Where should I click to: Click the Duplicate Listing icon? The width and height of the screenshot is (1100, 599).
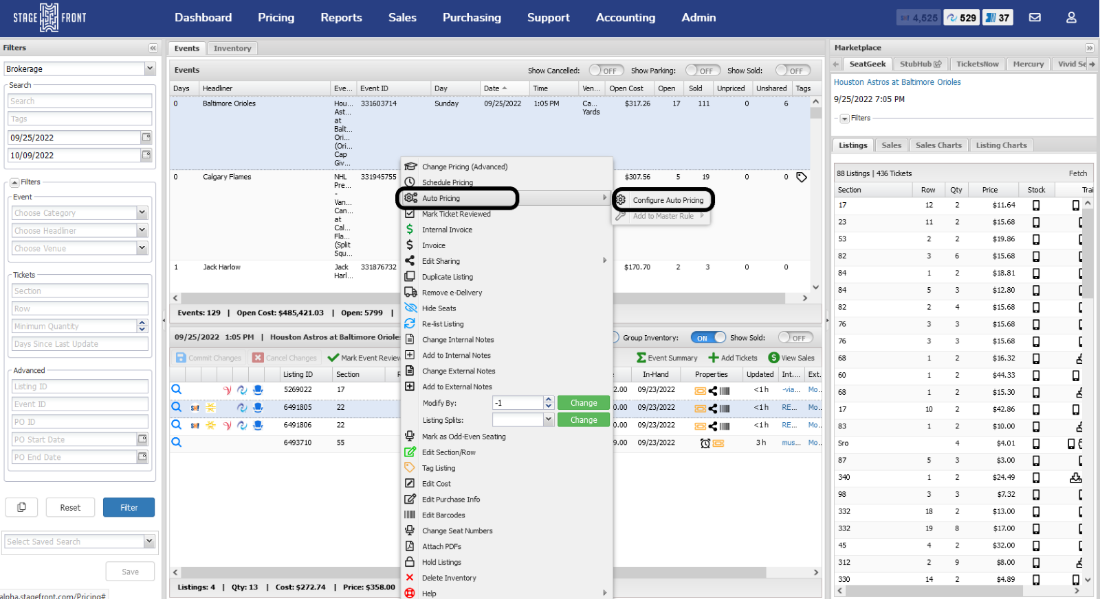[410, 276]
